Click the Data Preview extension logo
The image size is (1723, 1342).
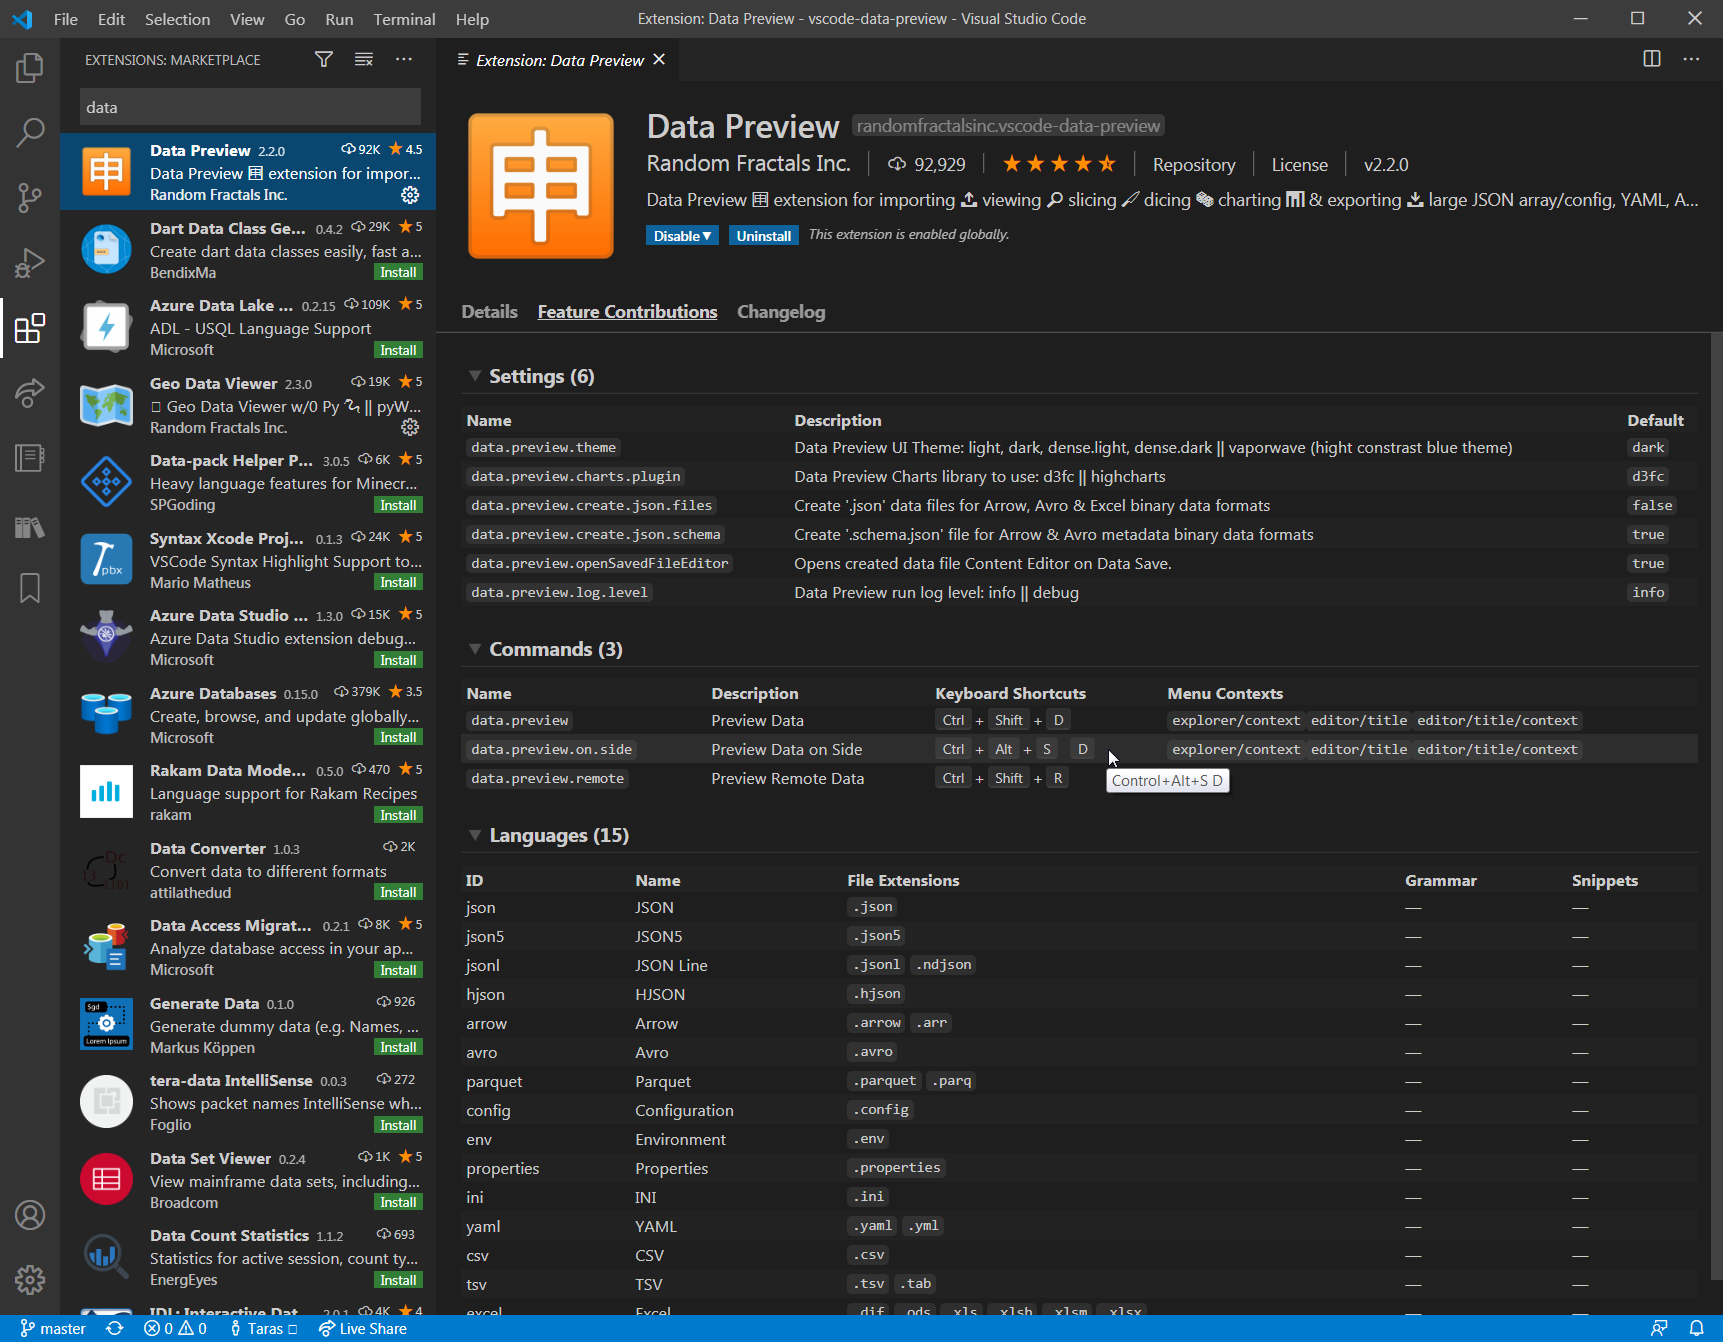click(x=541, y=186)
